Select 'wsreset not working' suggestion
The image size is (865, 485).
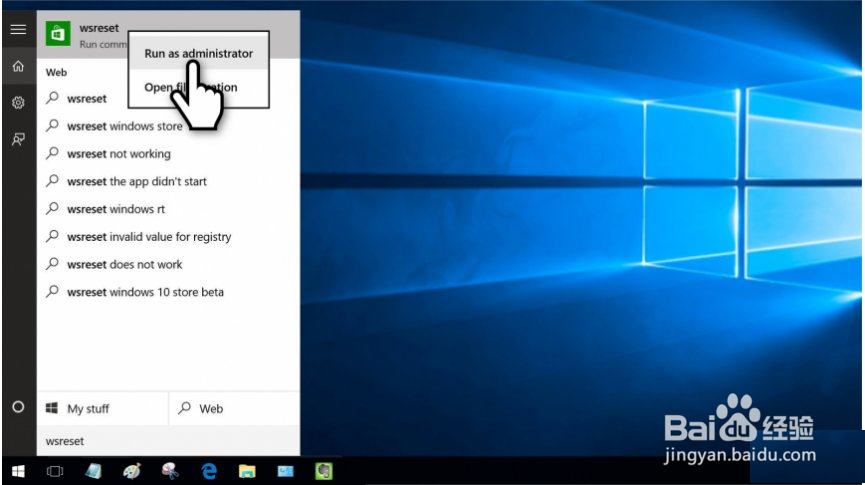tap(168, 154)
